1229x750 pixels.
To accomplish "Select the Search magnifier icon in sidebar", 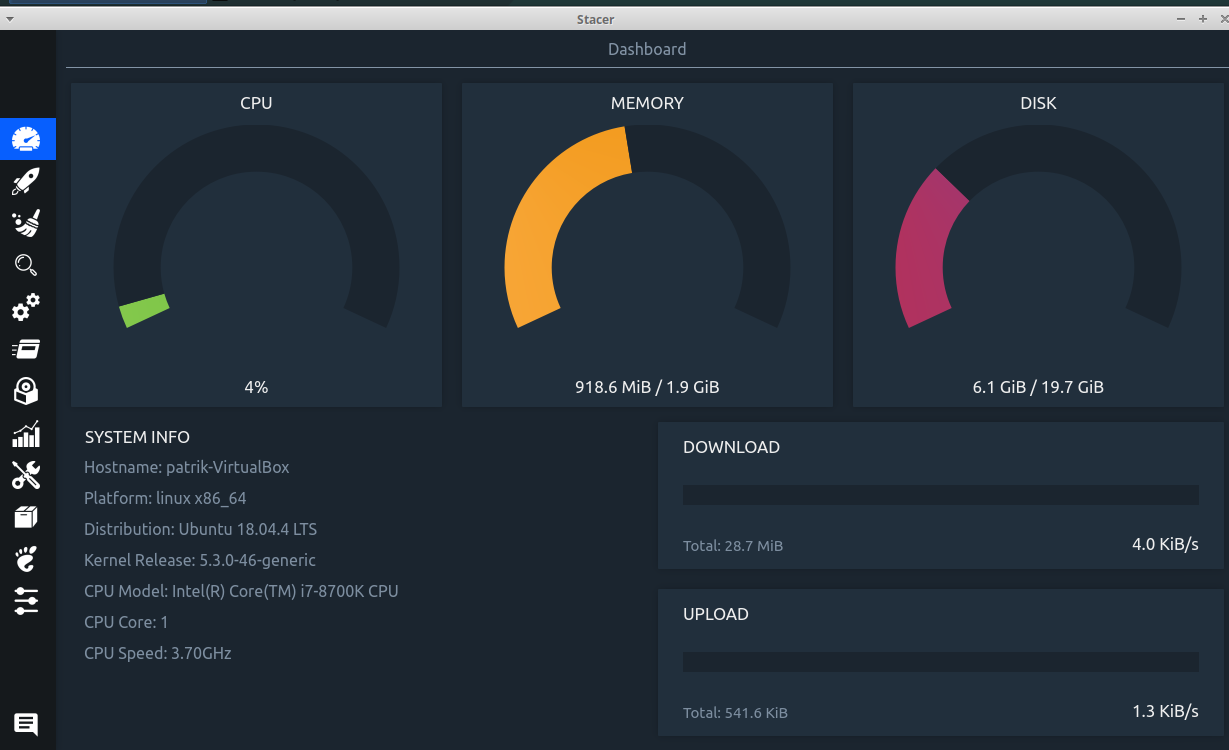I will point(26,265).
